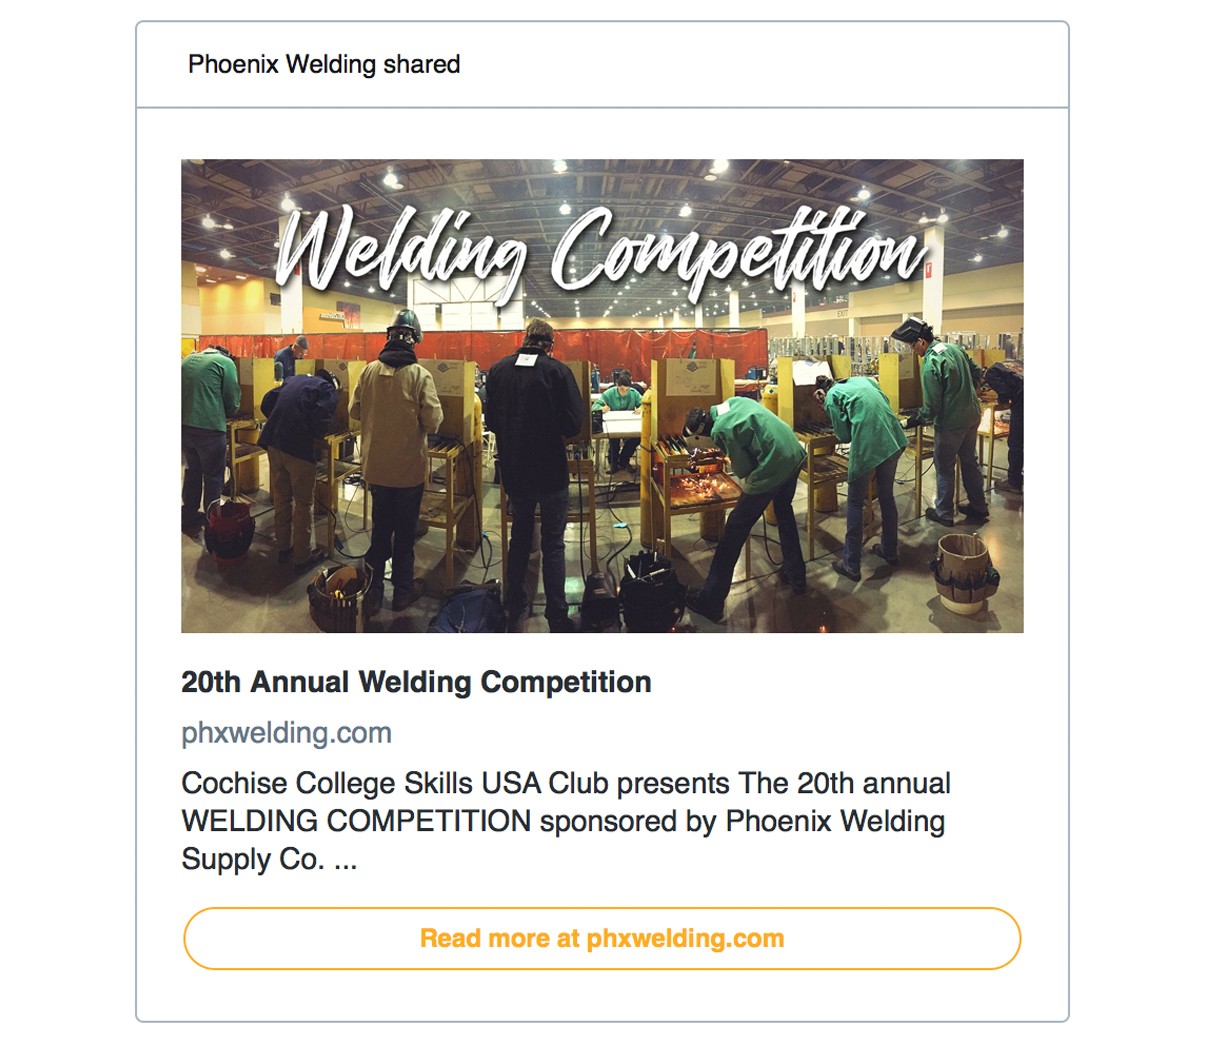
Task: Click the wooden bucket at photo's right
Action: point(963,573)
